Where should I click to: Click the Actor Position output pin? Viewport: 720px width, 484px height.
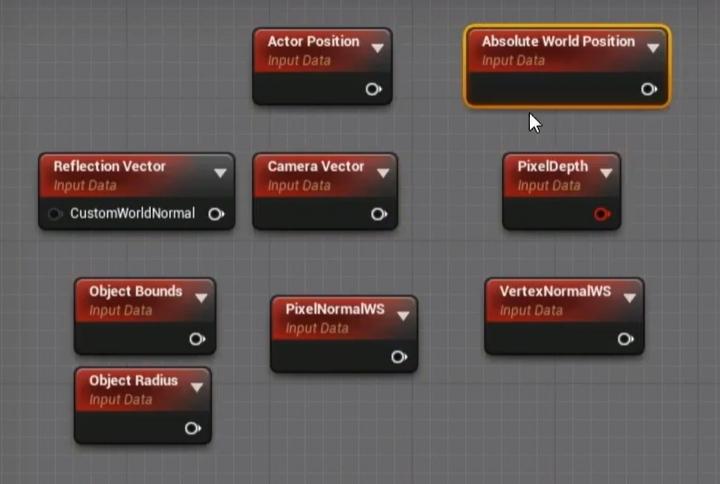(x=373, y=89)
